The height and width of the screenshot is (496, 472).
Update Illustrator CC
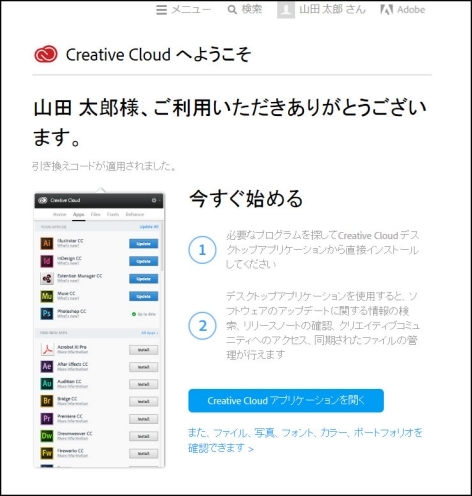point(144,244)
